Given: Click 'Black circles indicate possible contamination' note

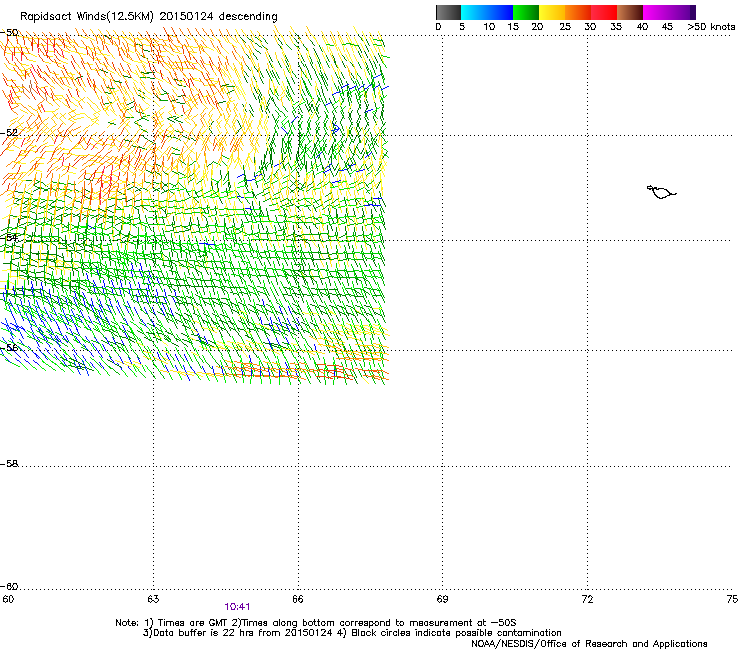Looking at the screenshot, I should click(x=456, y=633).
